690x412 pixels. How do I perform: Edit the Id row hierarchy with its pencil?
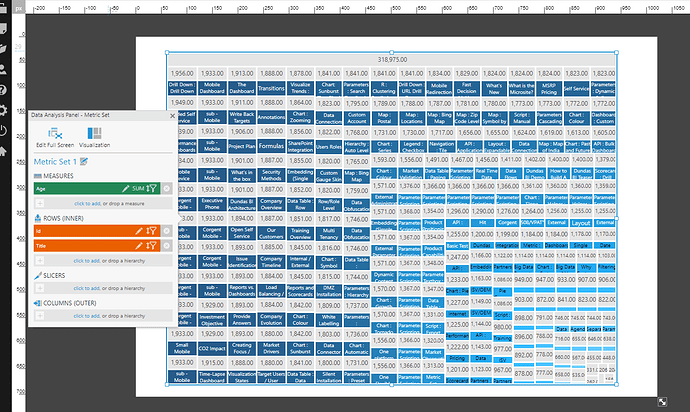pyautogui.click(x=139, y=231)
